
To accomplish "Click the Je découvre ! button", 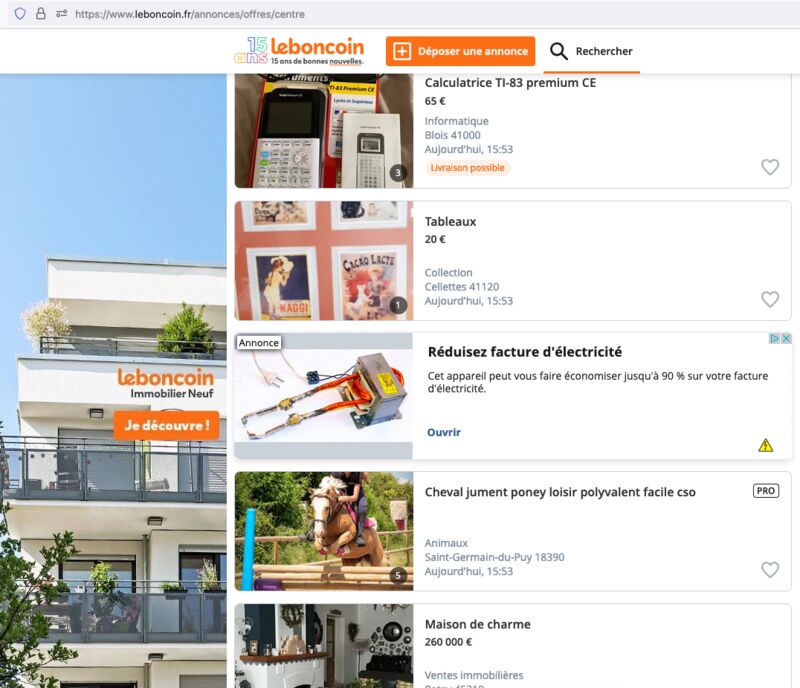I will point(167,425).
